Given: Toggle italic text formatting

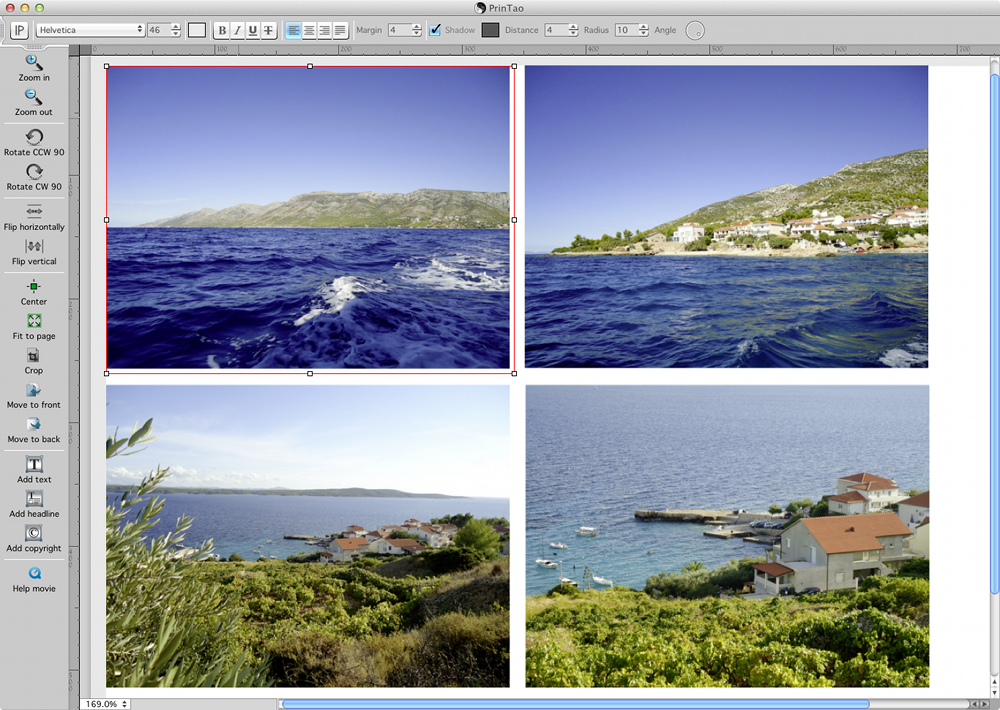Looking at the screenshot, I should pyautogui.click(x=237, y=30).
